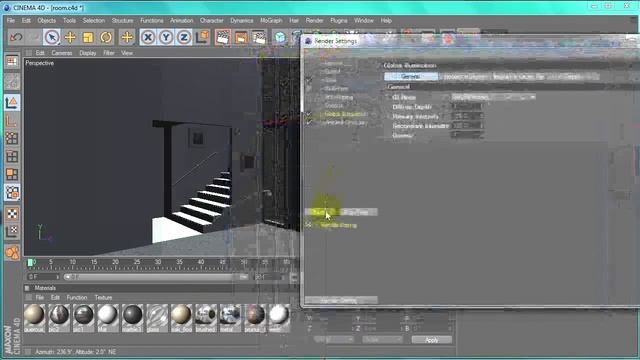Toggle the My Render Setting checkbox
640x360 pixels.
pos(309,225)
